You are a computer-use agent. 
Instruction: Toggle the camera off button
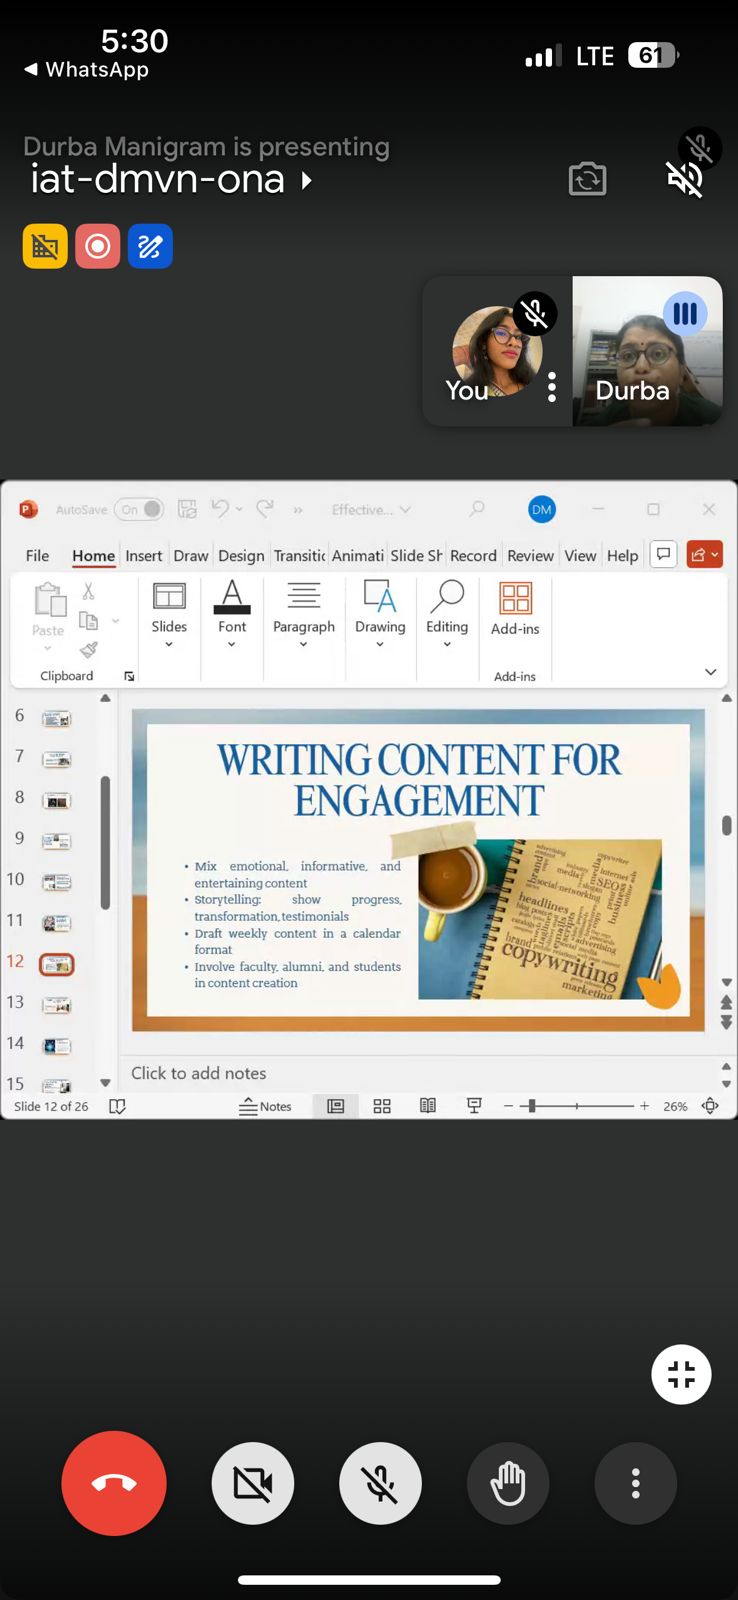[253, 1483]
